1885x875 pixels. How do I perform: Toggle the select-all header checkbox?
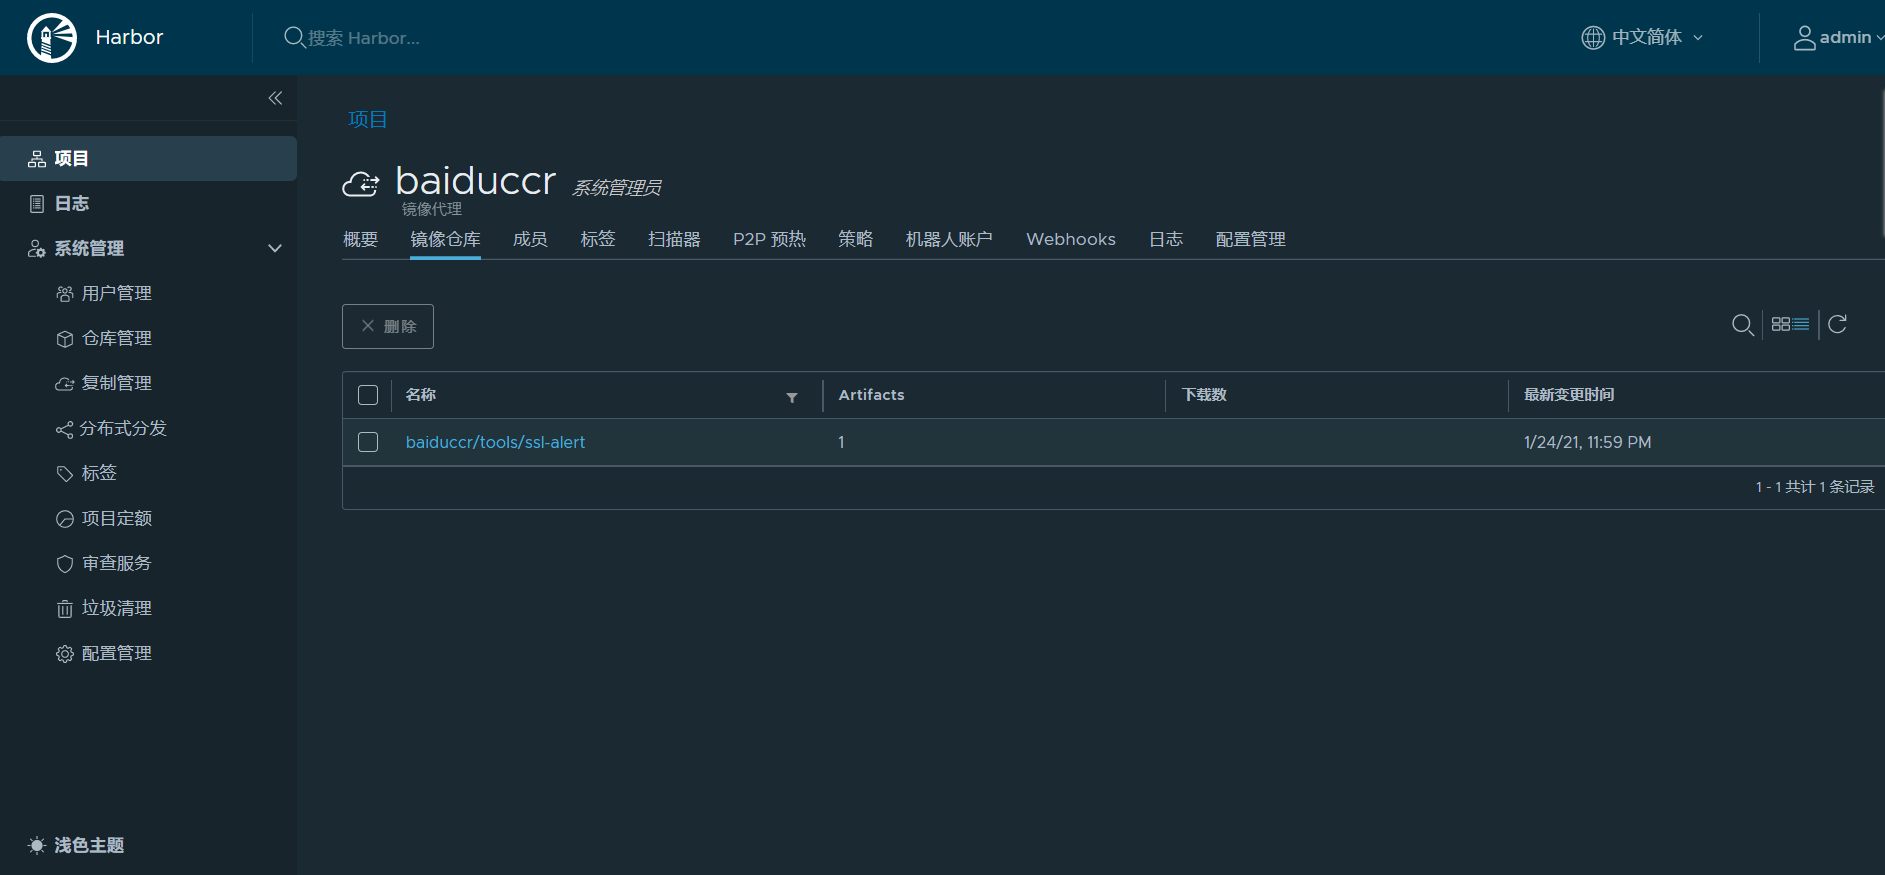pyautogui.click(x=368, y=395)
